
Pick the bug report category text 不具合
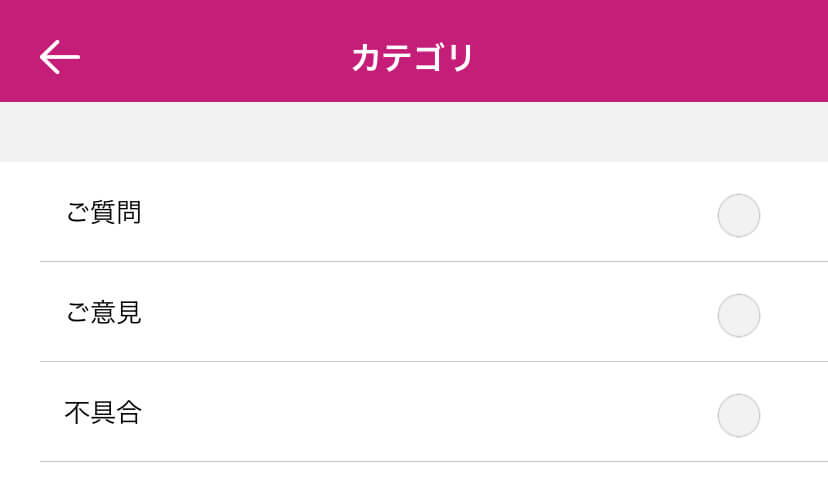[103, 413]
